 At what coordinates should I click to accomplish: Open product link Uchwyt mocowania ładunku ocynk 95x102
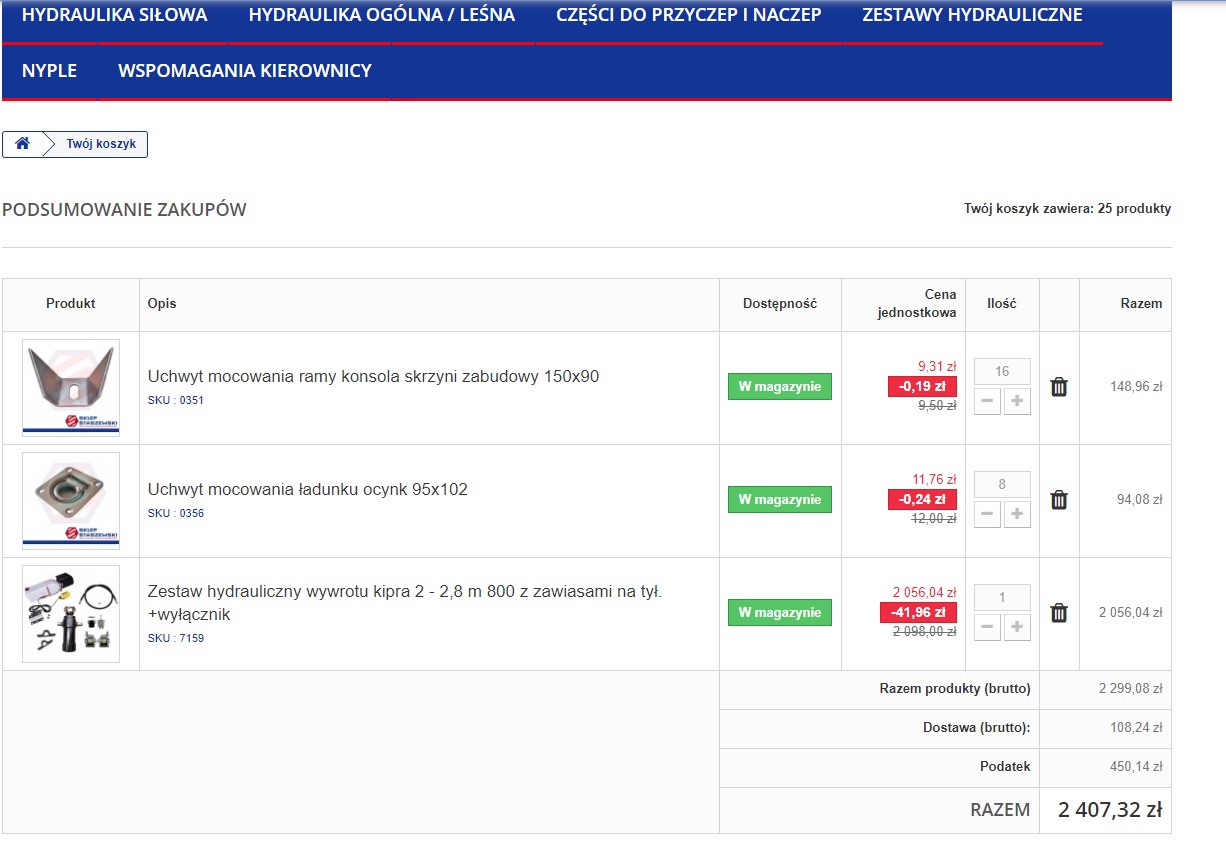(x=308, y=489)
